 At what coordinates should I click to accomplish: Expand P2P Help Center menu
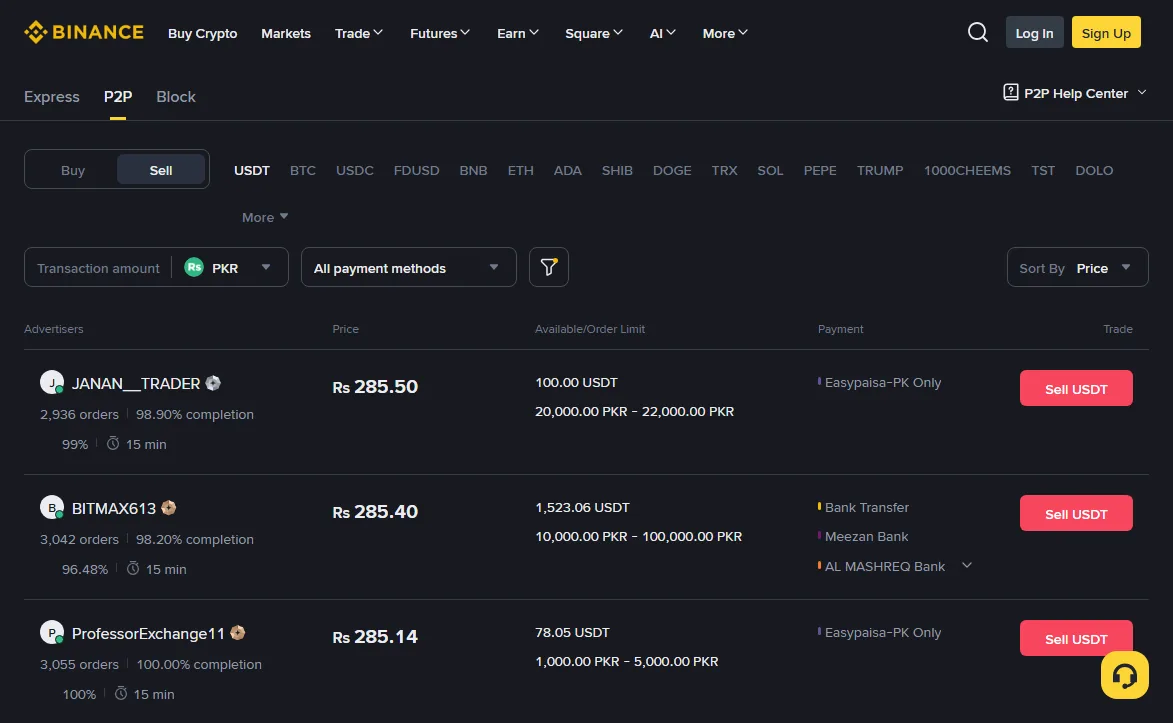coord(1142,92)
